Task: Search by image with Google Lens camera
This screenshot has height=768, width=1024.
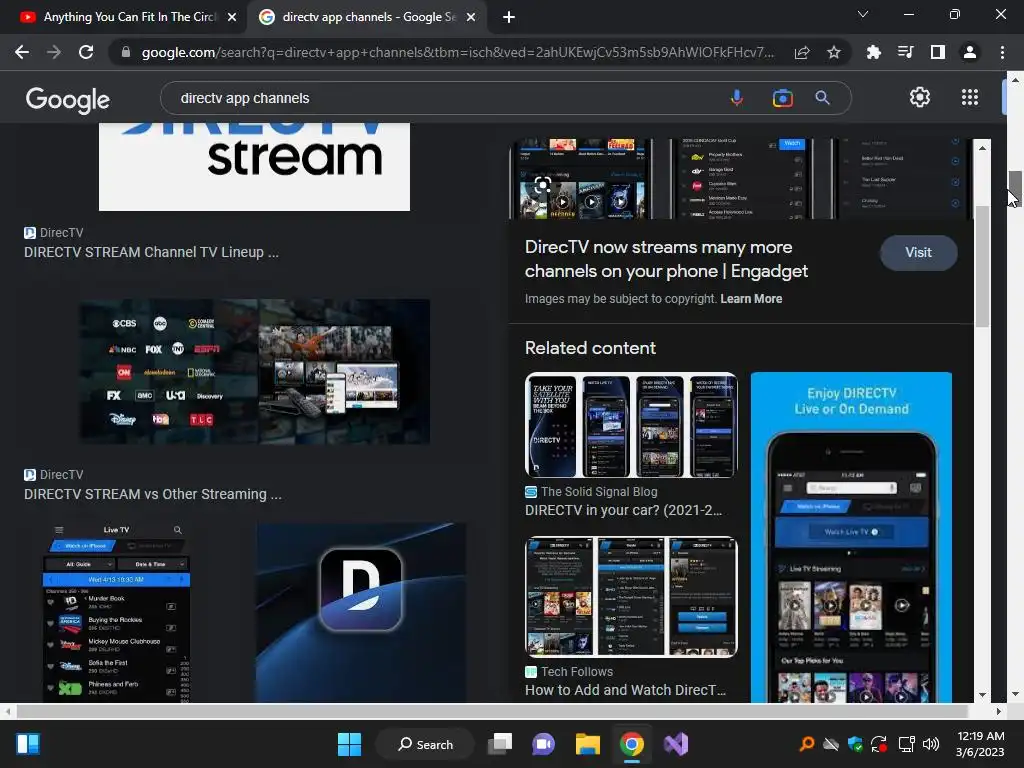Action: click(782, 98)
